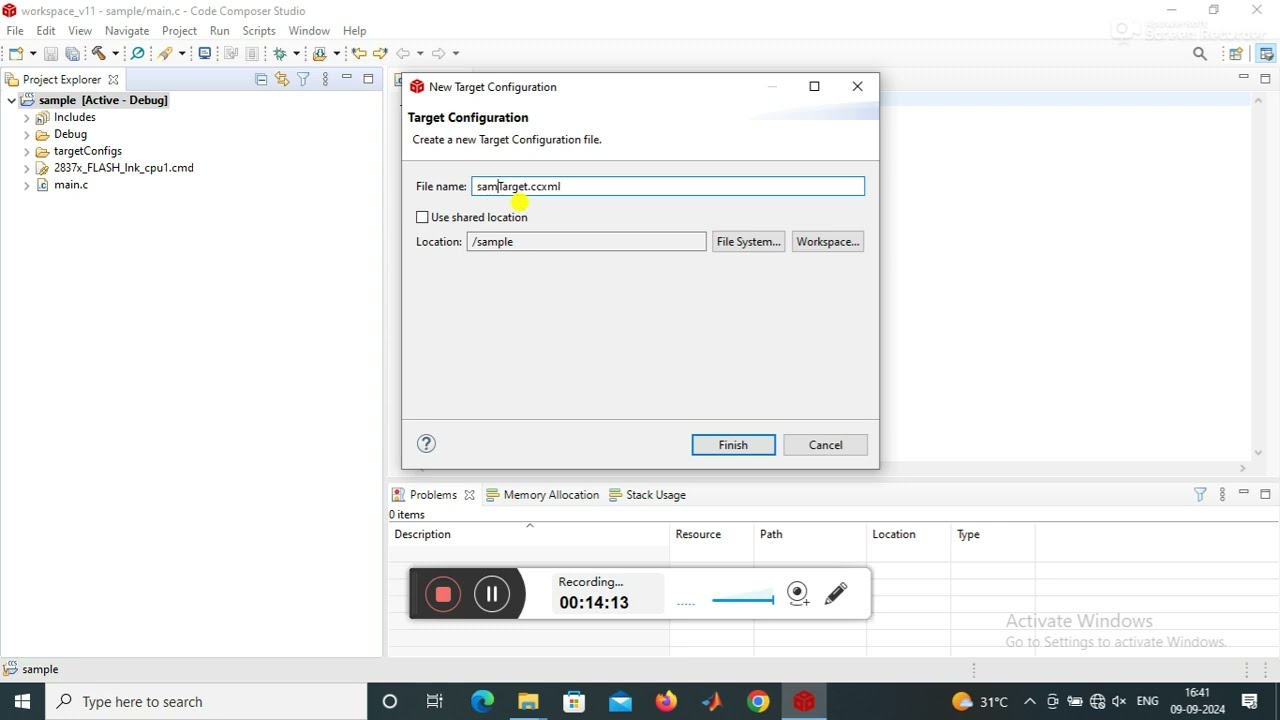Viewport: 1280px width, 720px height.
Task: Open Chrome from the taskbar
Action: click(758, 702)
